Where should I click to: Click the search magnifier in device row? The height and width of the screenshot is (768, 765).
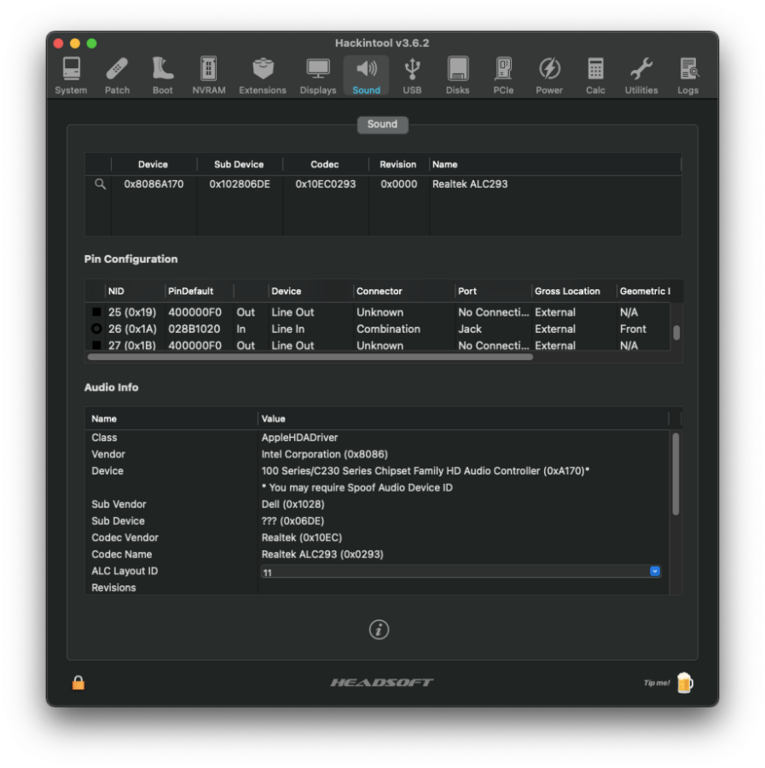100,184
